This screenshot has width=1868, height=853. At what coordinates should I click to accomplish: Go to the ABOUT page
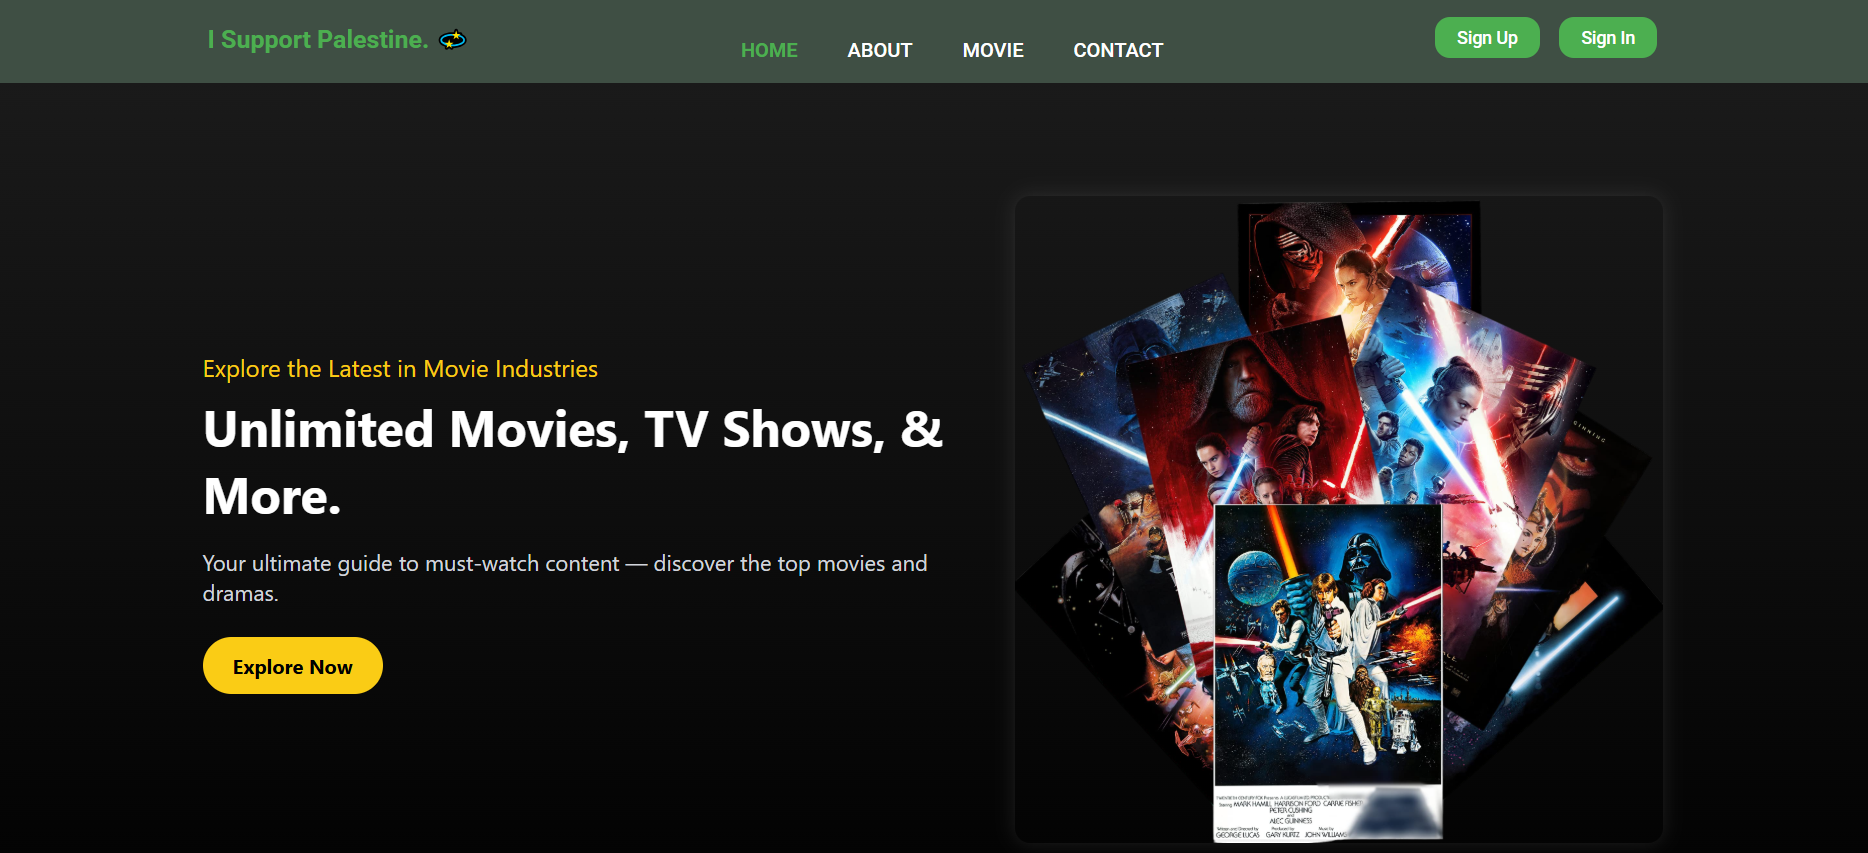pyautogui.click(x=880, y=50)
